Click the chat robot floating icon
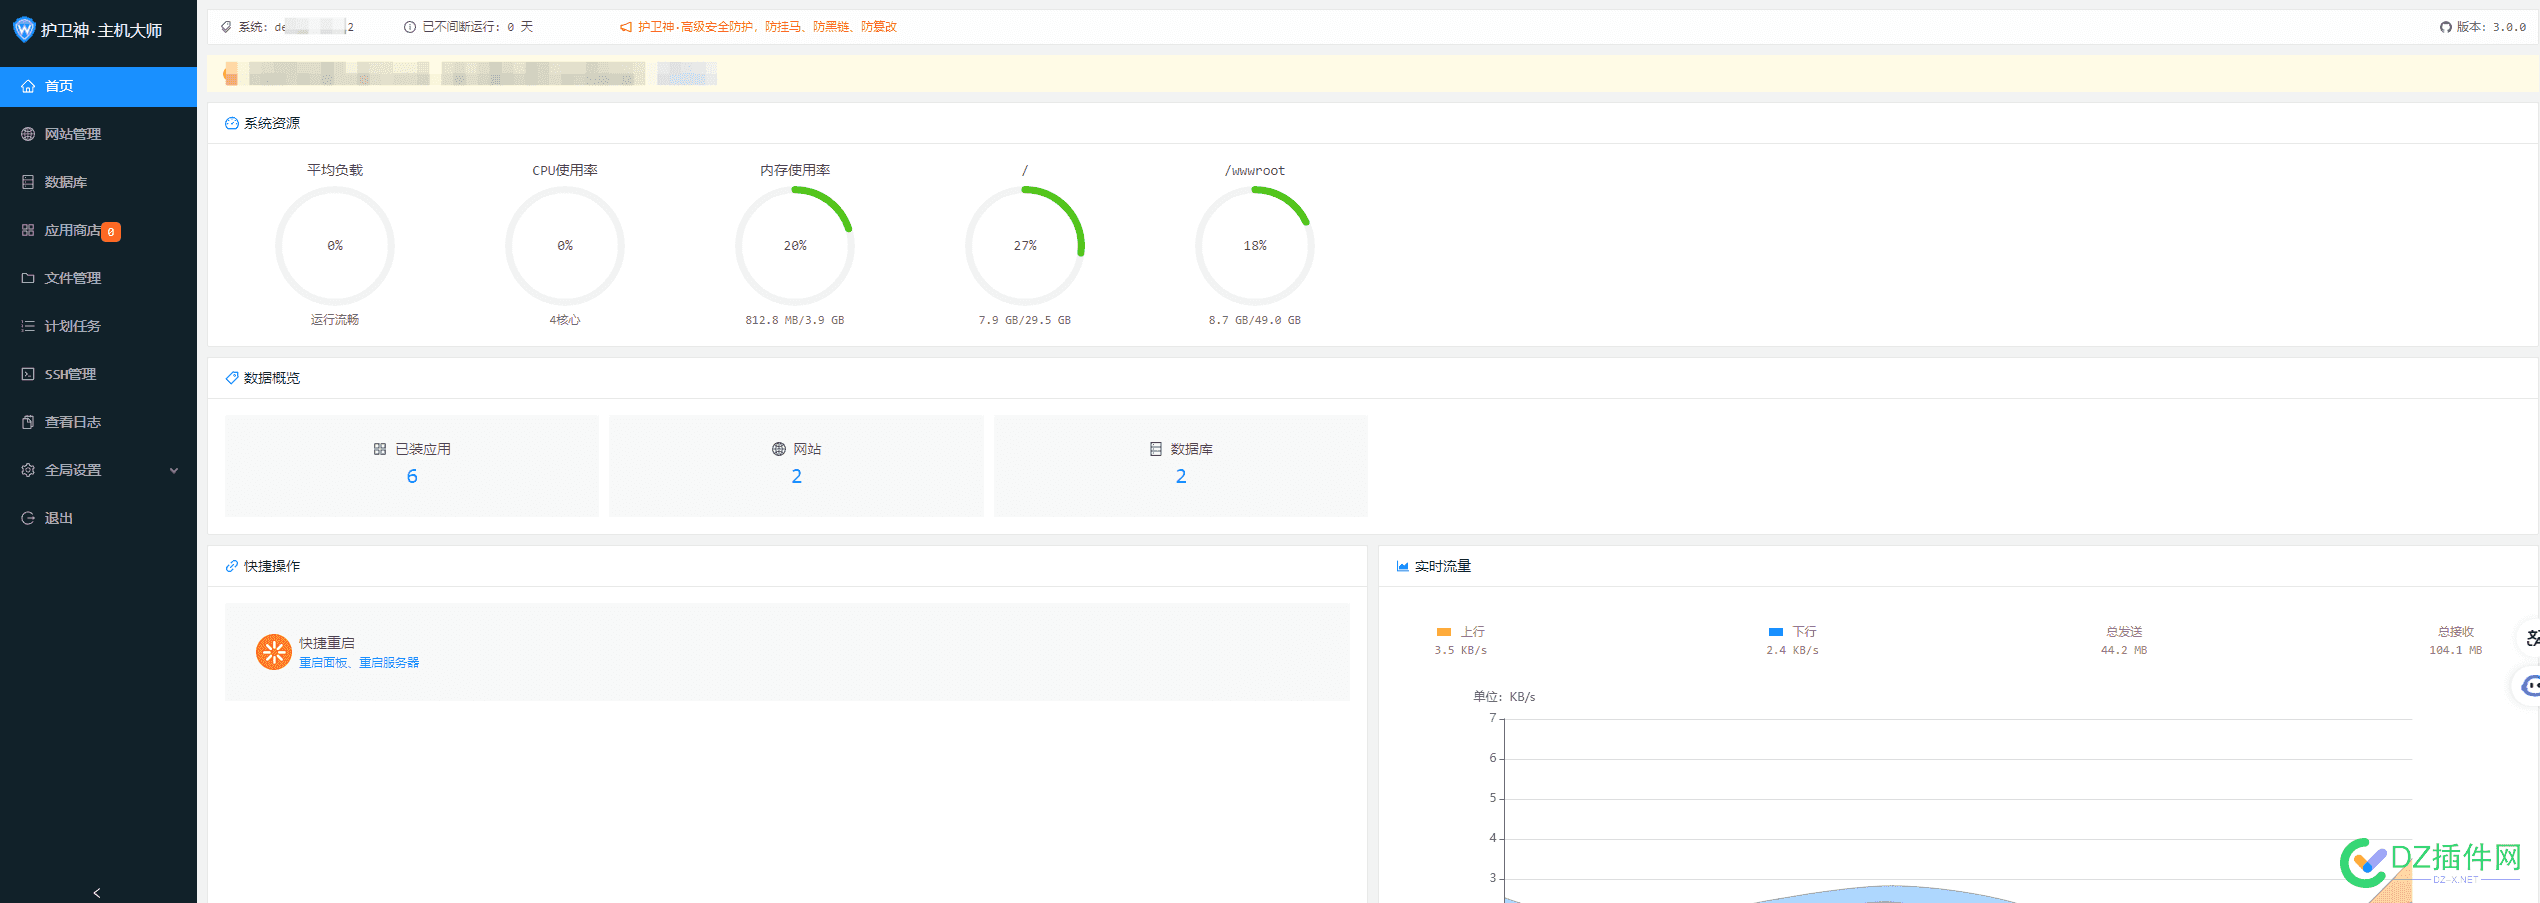 [x=2530, y=686]
